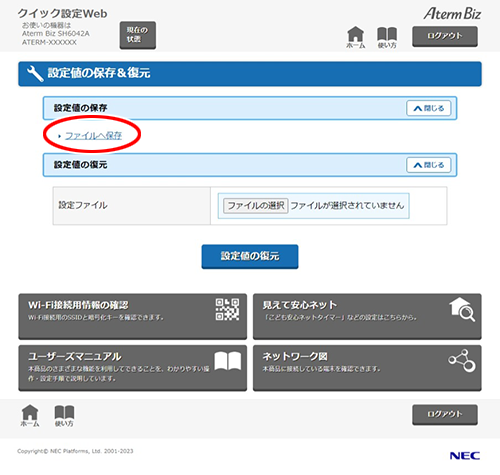Collapse the 設定値の復元 section with 閉じる
This screenshot has width=500, height=475.
tap(429, 165)
